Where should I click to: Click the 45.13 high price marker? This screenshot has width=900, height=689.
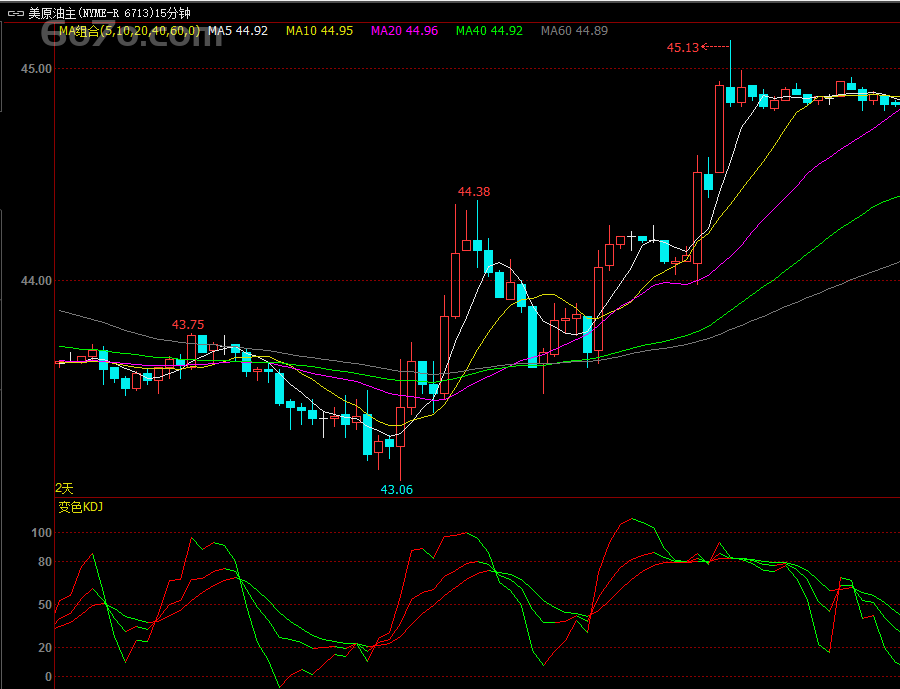pyautogui.click(x=683, y=47)
